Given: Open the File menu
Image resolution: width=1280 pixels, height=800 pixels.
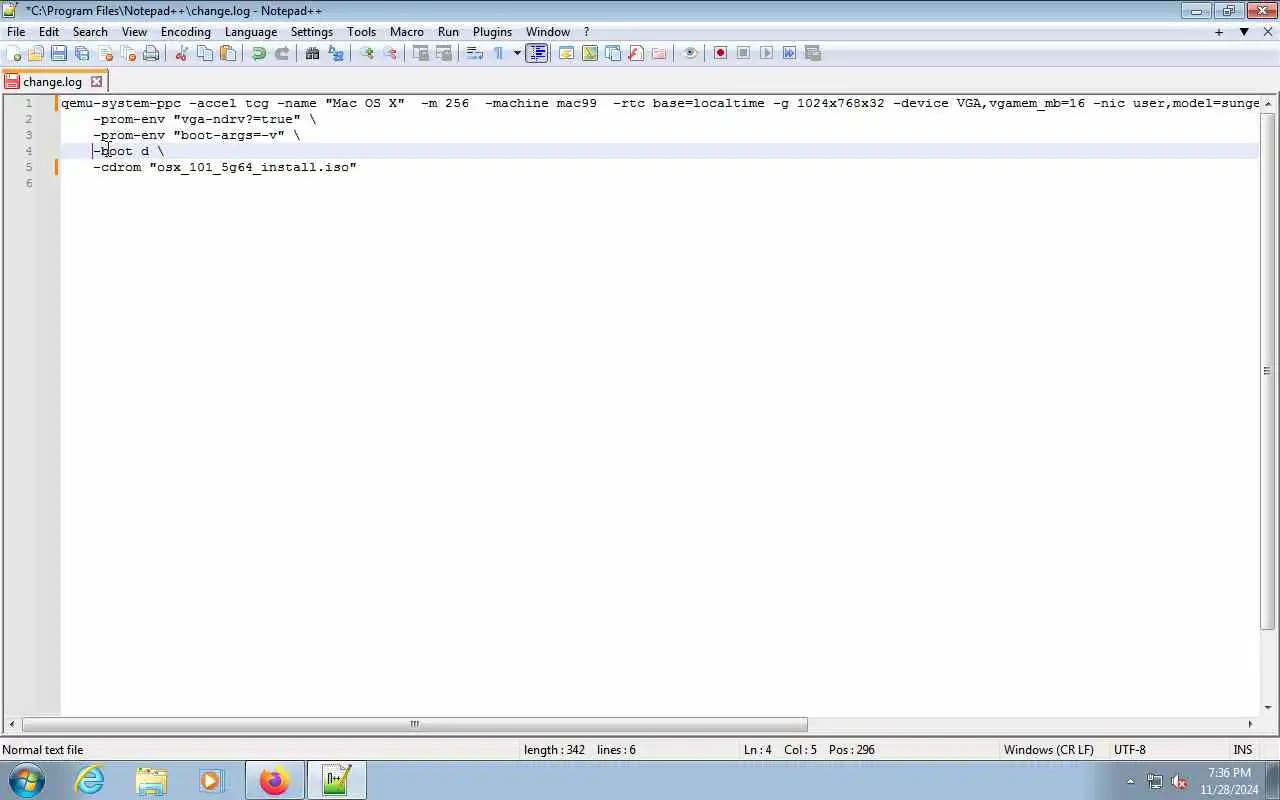Looking at the screenshot, I should coord(16,32).
